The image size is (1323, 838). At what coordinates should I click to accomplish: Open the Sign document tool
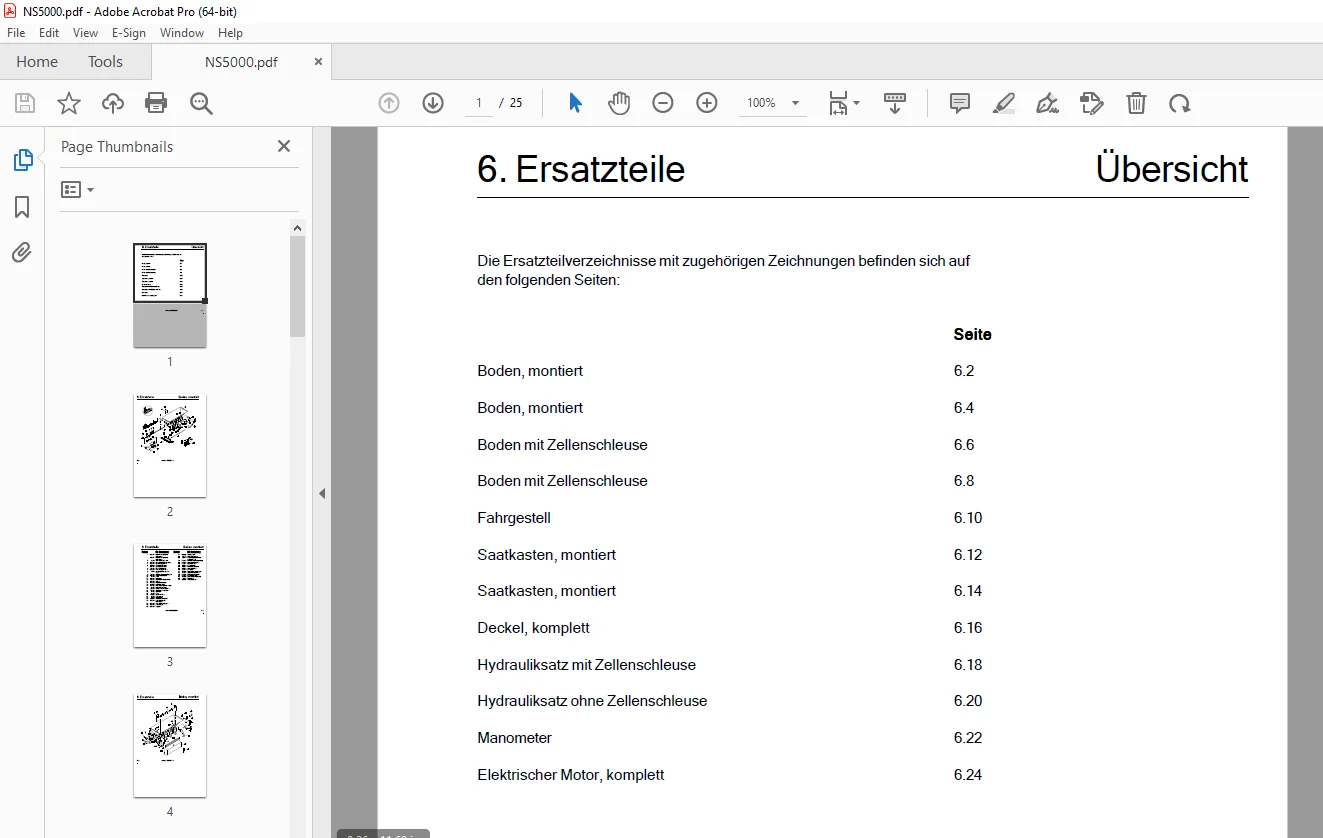[x=1047, y=103]
